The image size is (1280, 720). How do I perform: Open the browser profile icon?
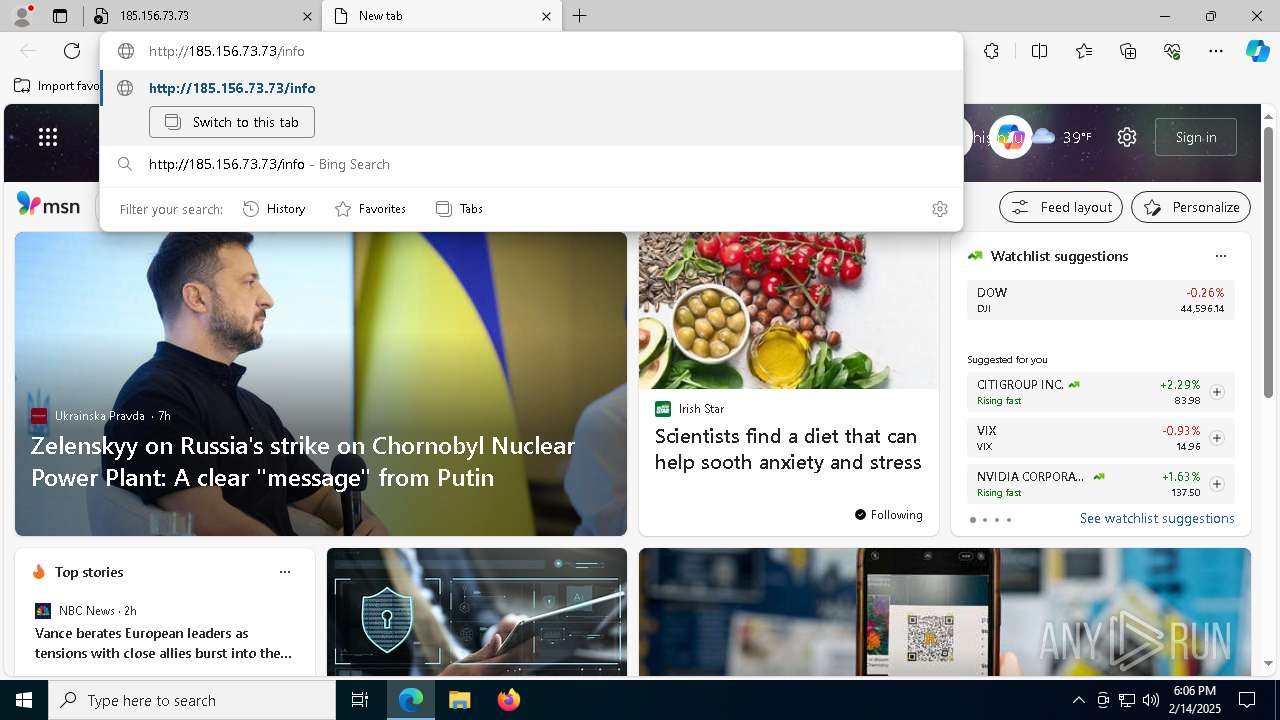(x=21, y=16)
